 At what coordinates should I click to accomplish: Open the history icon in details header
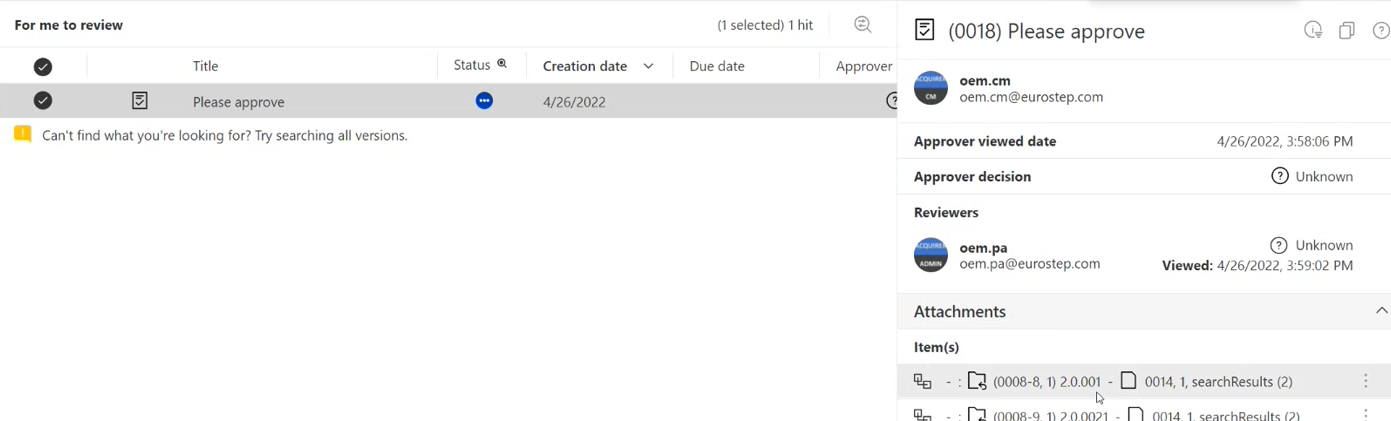[x=1313, y=31]
